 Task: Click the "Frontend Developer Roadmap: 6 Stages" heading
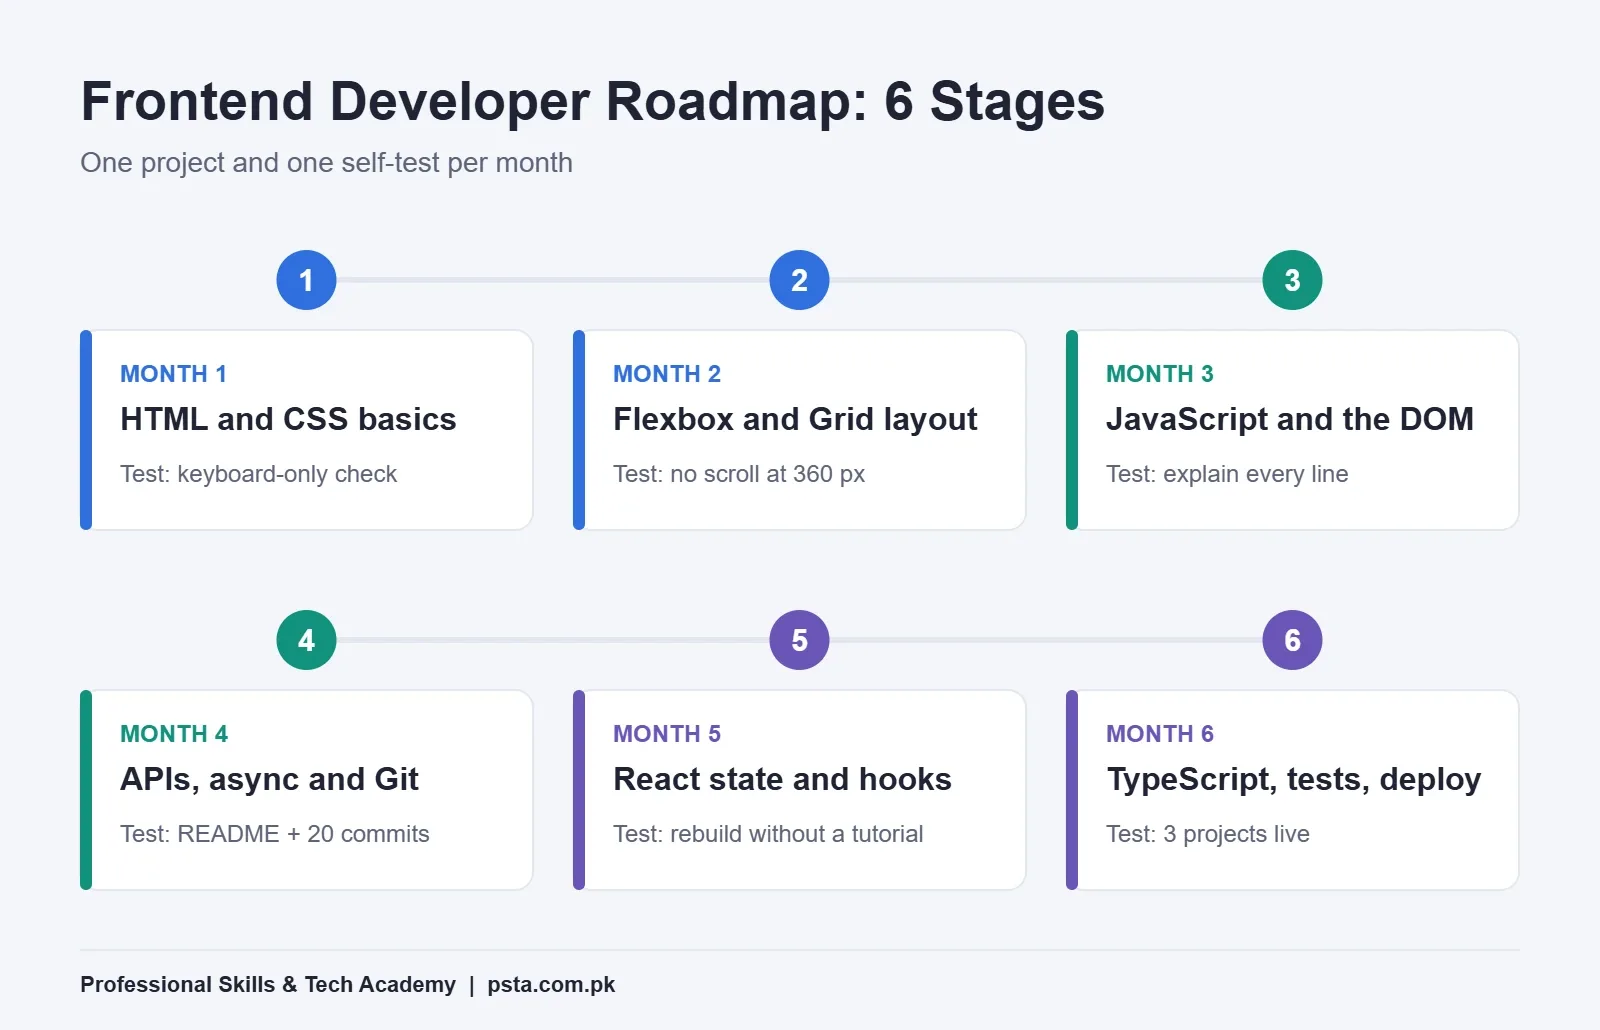(x=592, y=102)
